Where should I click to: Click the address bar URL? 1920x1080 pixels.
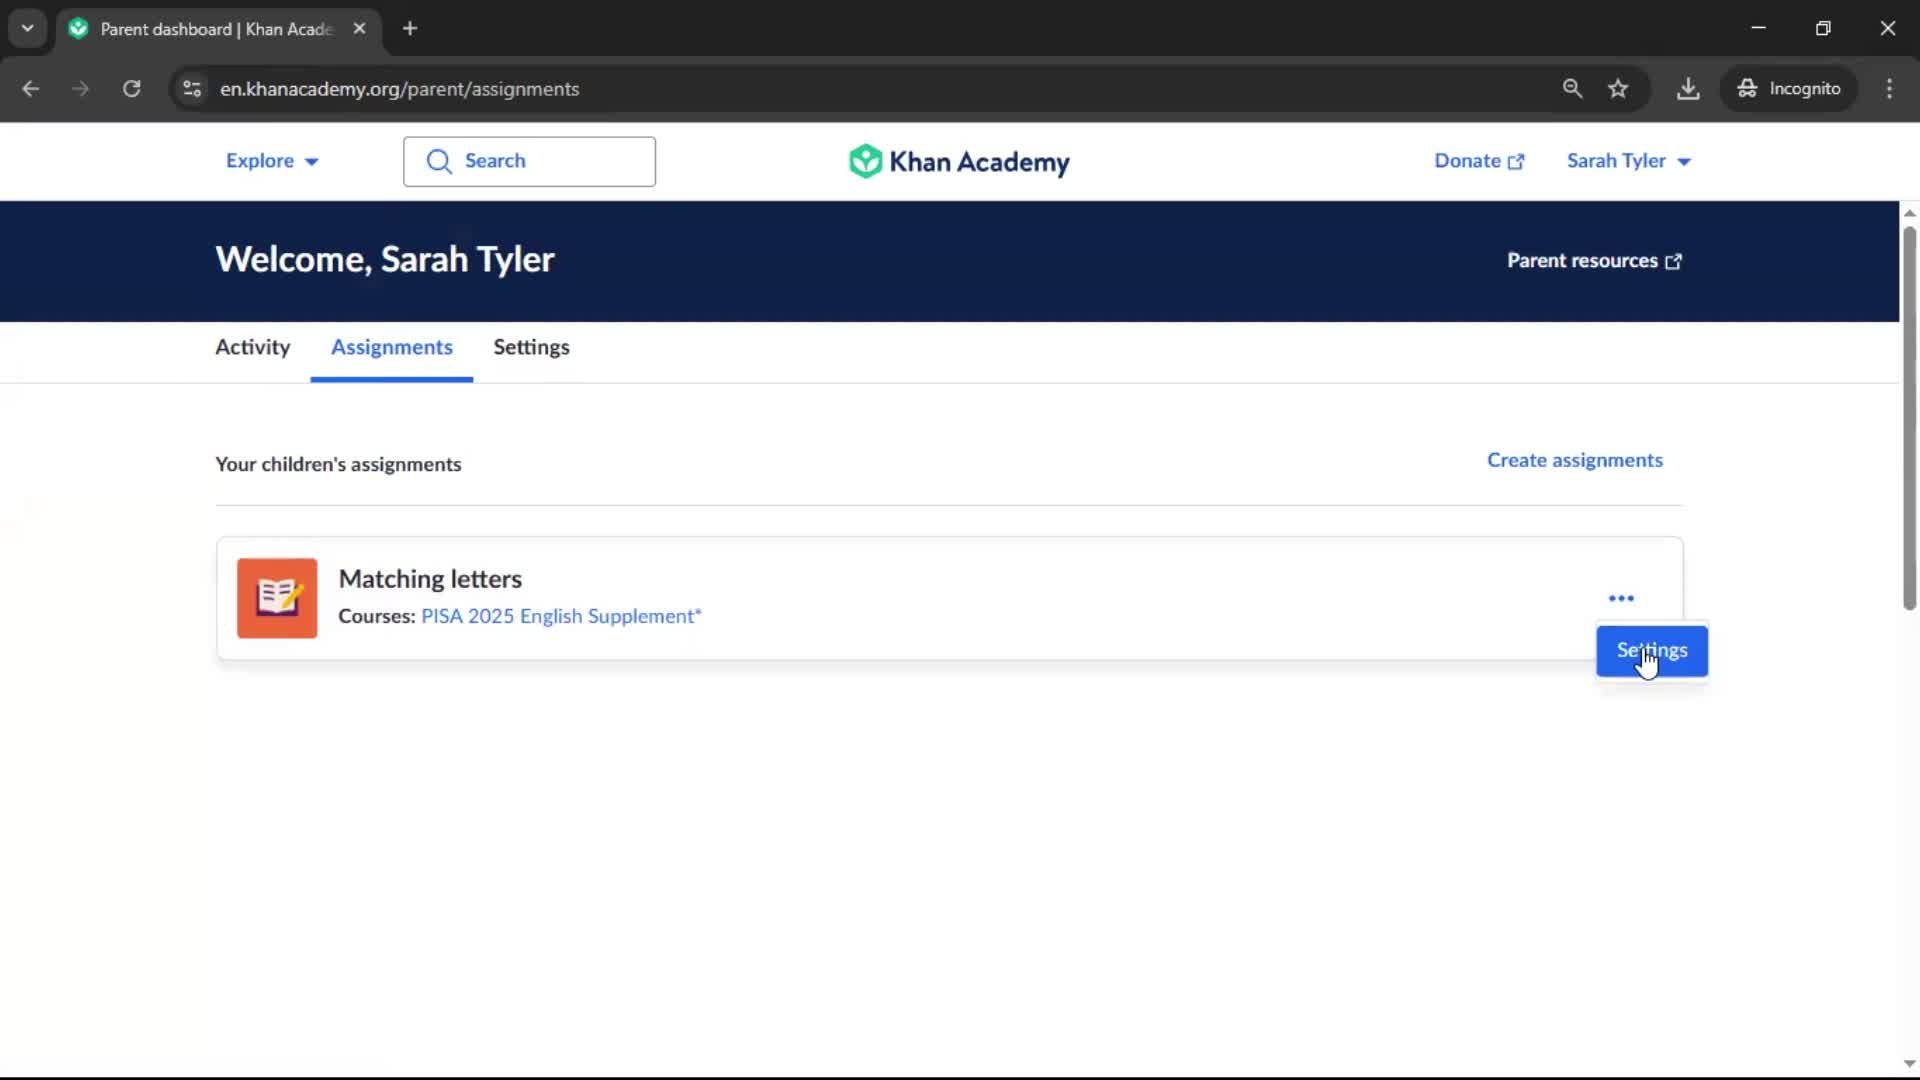[x=400, y=88]
